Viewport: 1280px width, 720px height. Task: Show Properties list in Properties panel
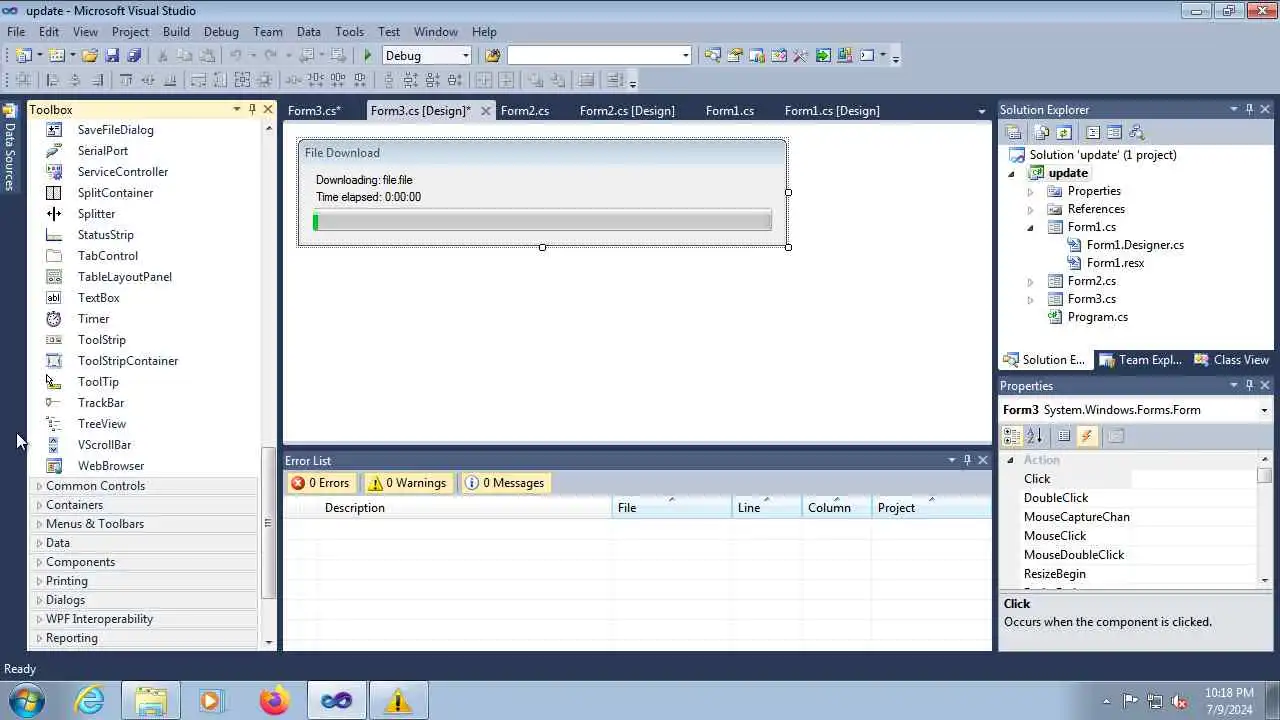click(x=1064, y=436)
